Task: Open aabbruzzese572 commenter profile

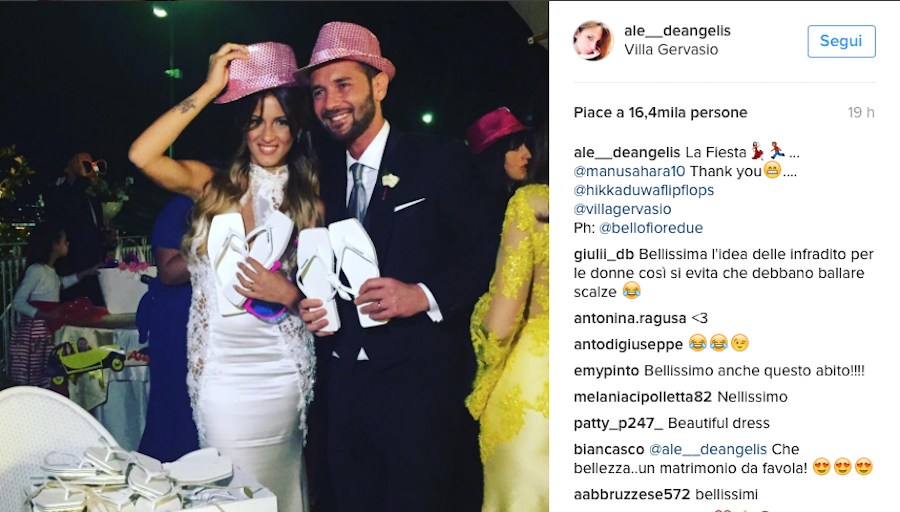Action: (x=631, y=495)
